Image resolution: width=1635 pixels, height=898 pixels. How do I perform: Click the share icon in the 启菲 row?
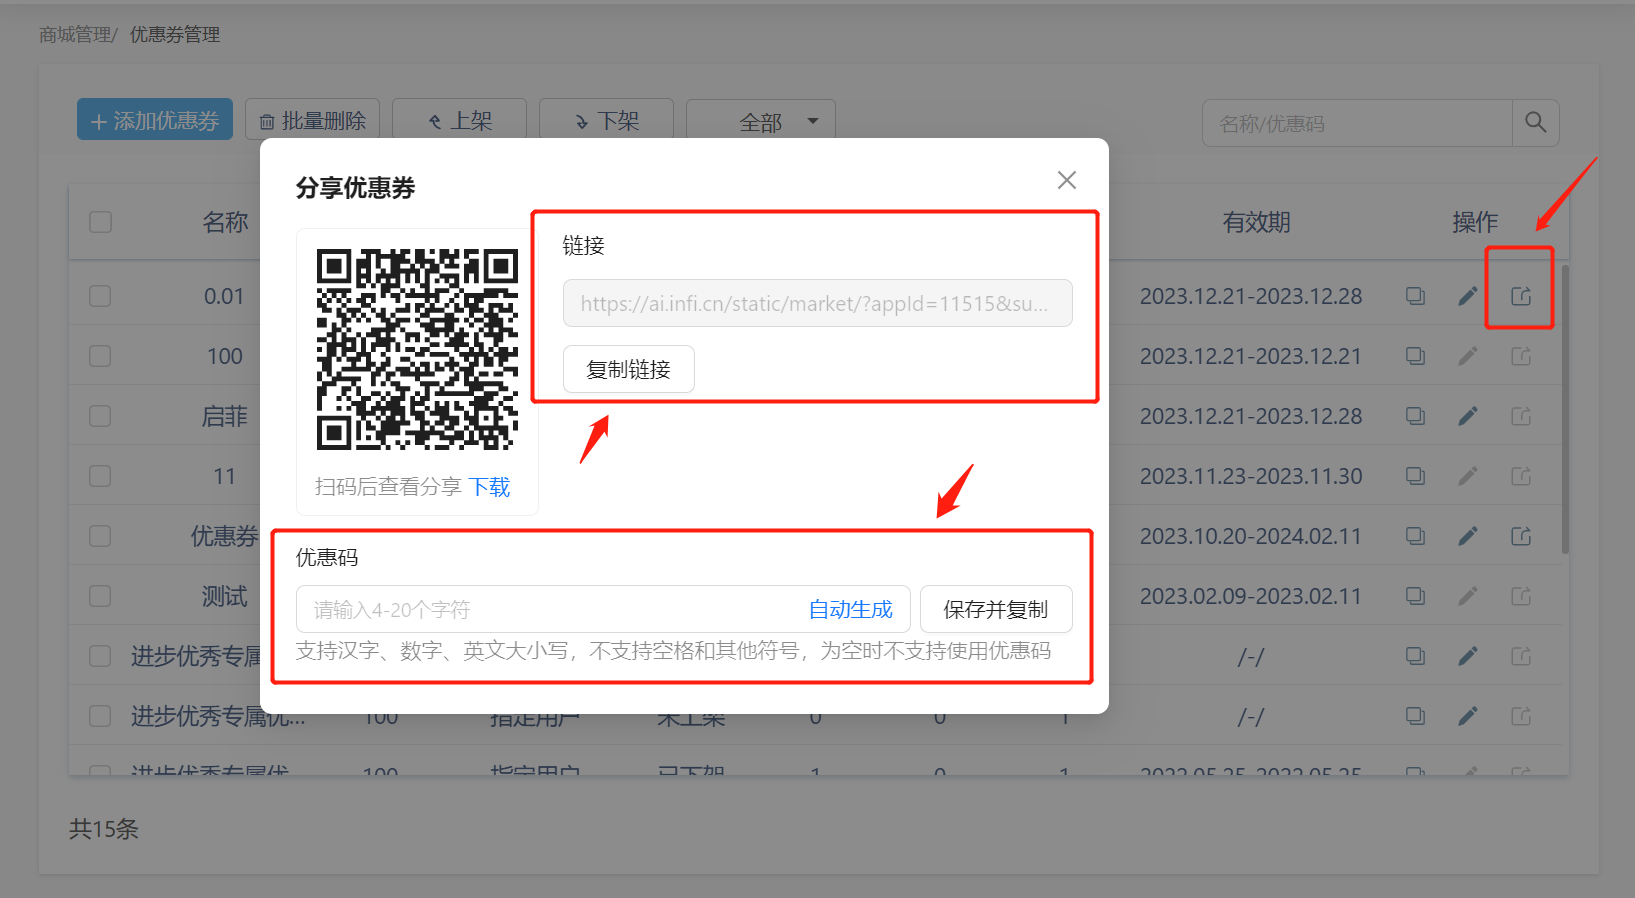pos(1521,416)
